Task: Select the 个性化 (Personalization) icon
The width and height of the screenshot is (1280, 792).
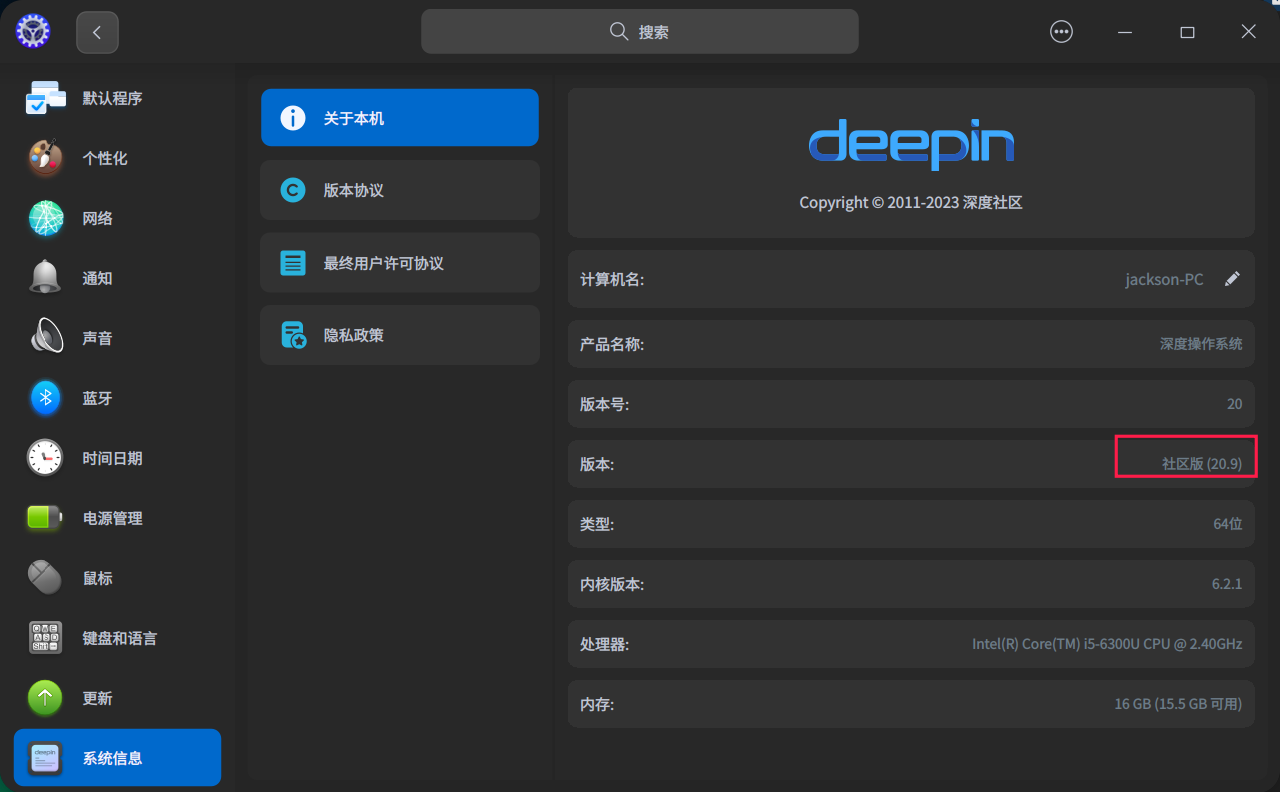Action: point(45,158)
